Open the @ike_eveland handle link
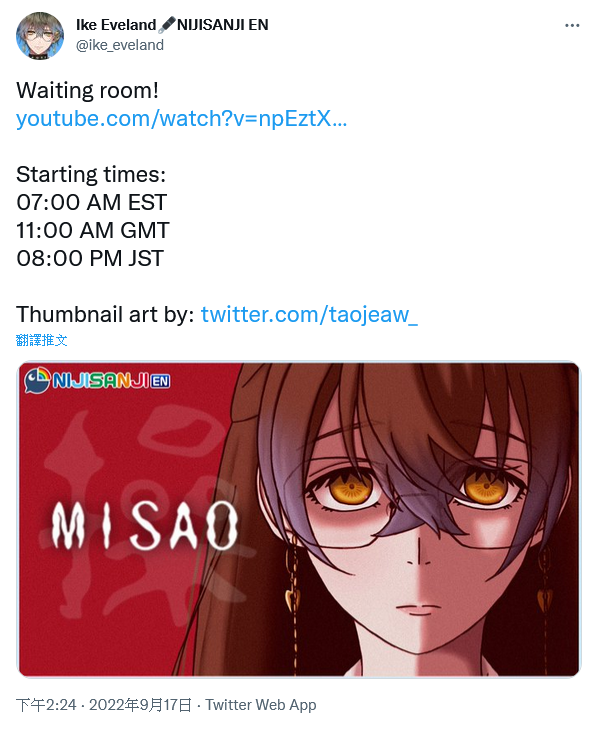This screenshot has width=598, height=730. point(120,45)
